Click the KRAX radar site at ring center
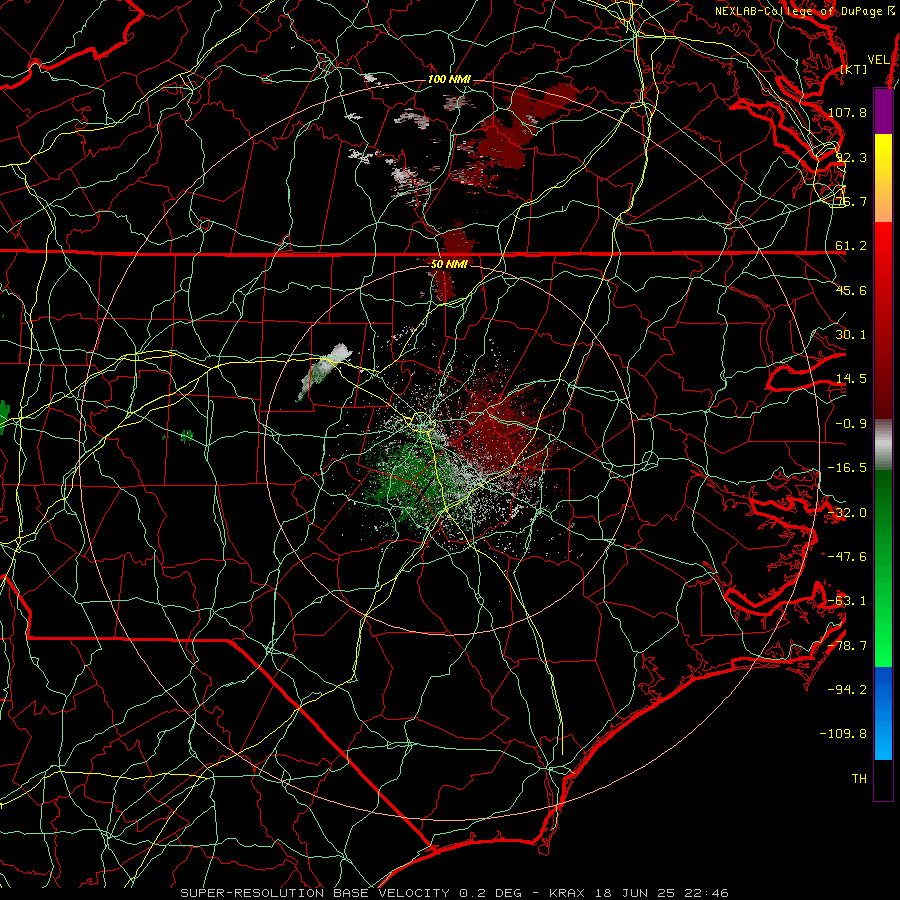Viewport: 900px width, 900px height. coord(449,449)
